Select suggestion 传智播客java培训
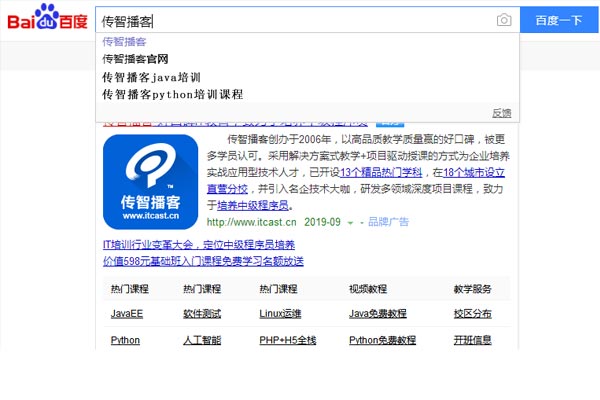Viewport: 600px width, 400px height. [x=150, y=77]
